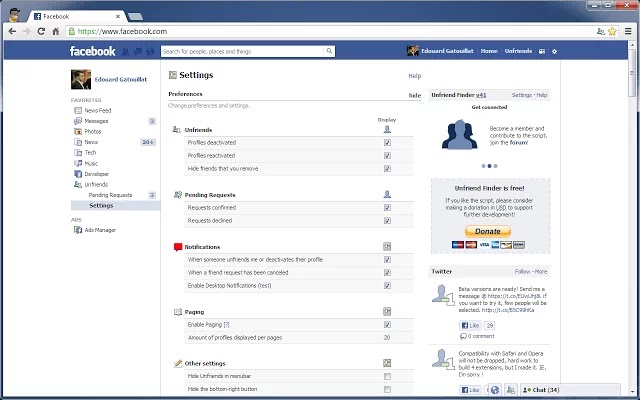
Task: Click the yellow Donate button
Action: pyautogui.click(x=488, y=231)
